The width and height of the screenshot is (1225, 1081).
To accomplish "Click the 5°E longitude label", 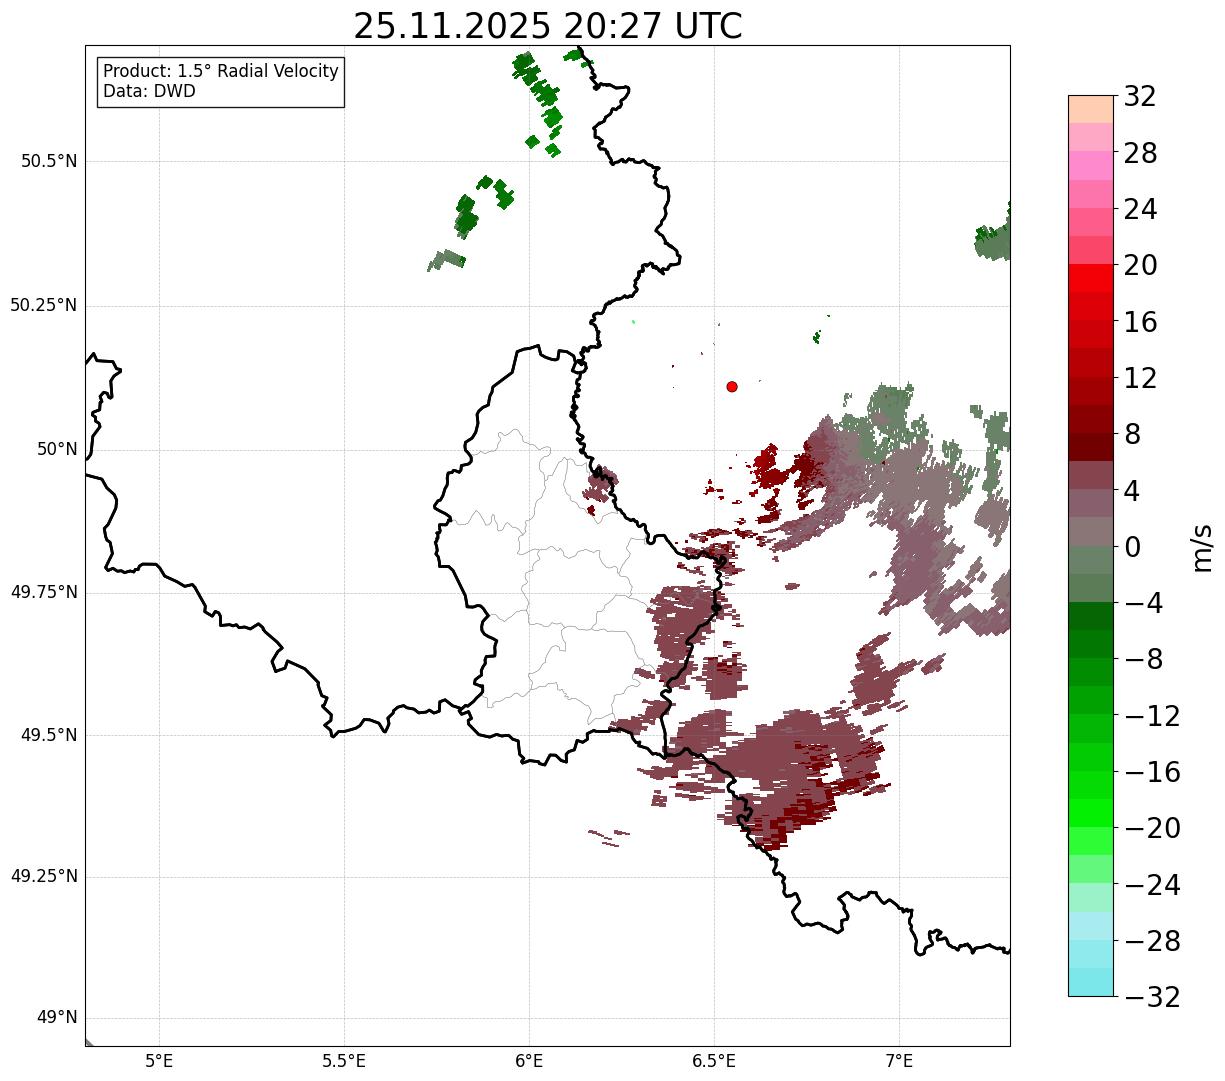I will coord(159,1060).
